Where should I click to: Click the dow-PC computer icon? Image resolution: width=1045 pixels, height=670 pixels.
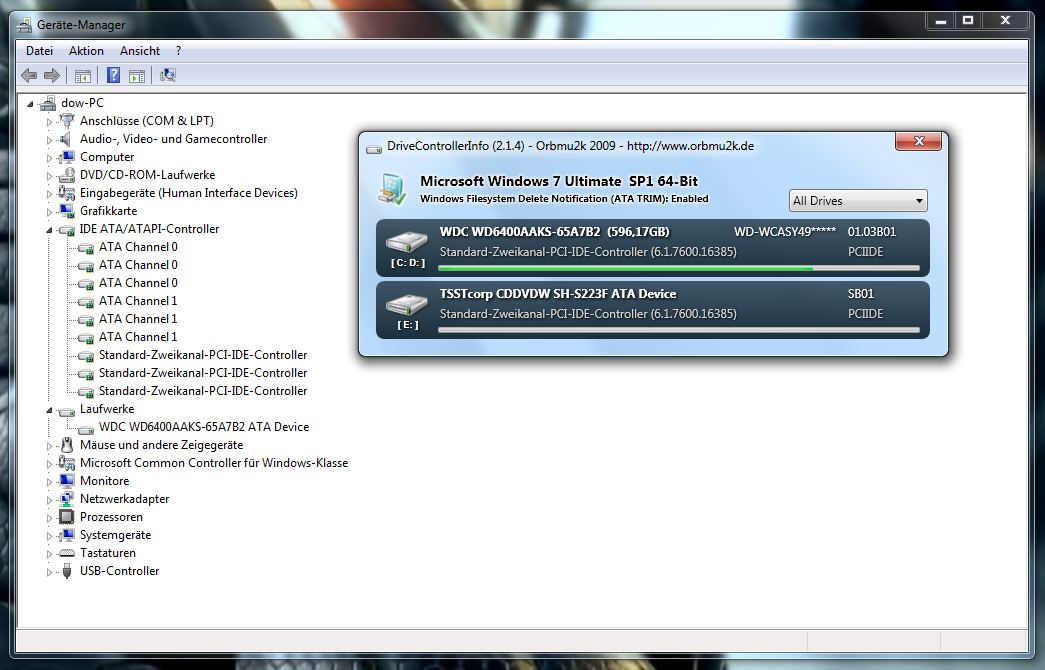pyautogui.click(x=48, y=103)
